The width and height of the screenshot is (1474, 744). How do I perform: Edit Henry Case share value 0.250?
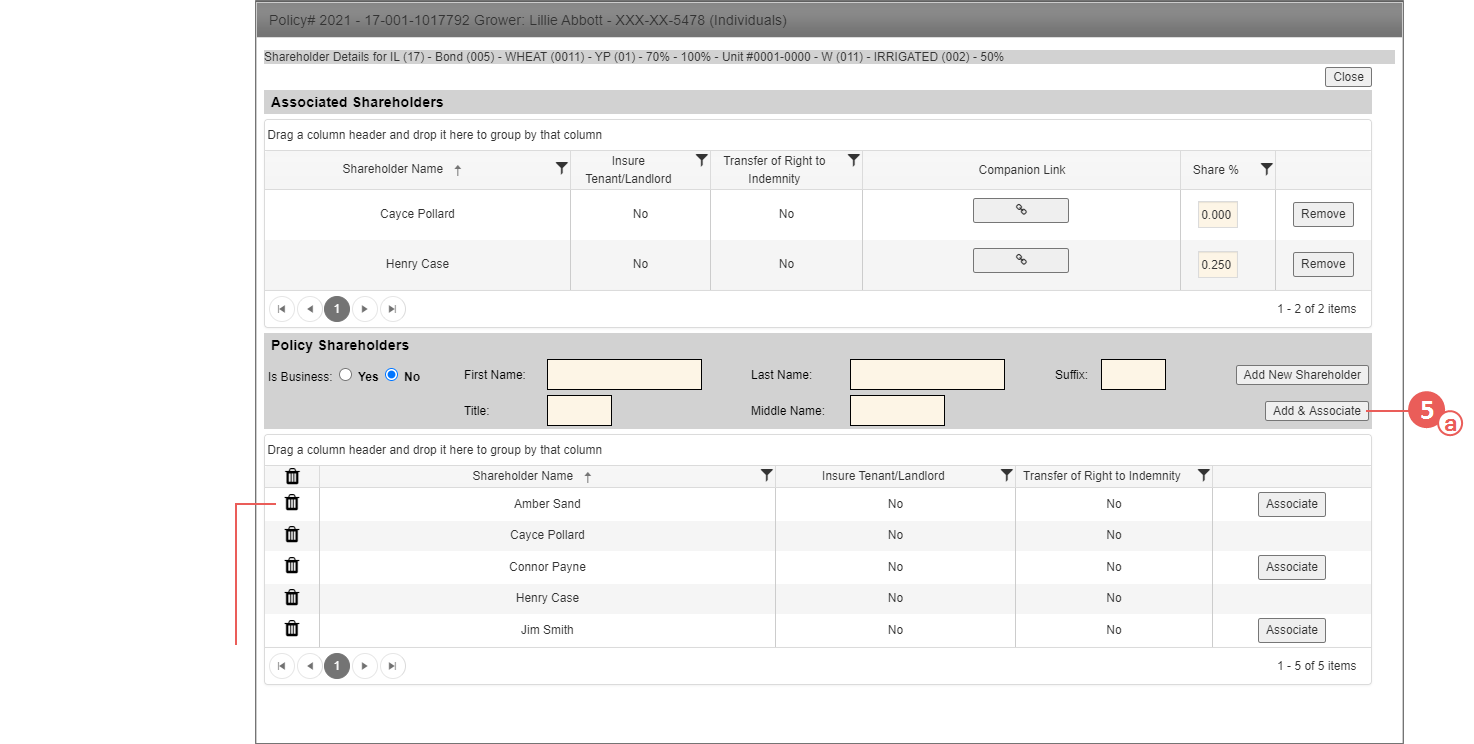[x=1217, y=264]
